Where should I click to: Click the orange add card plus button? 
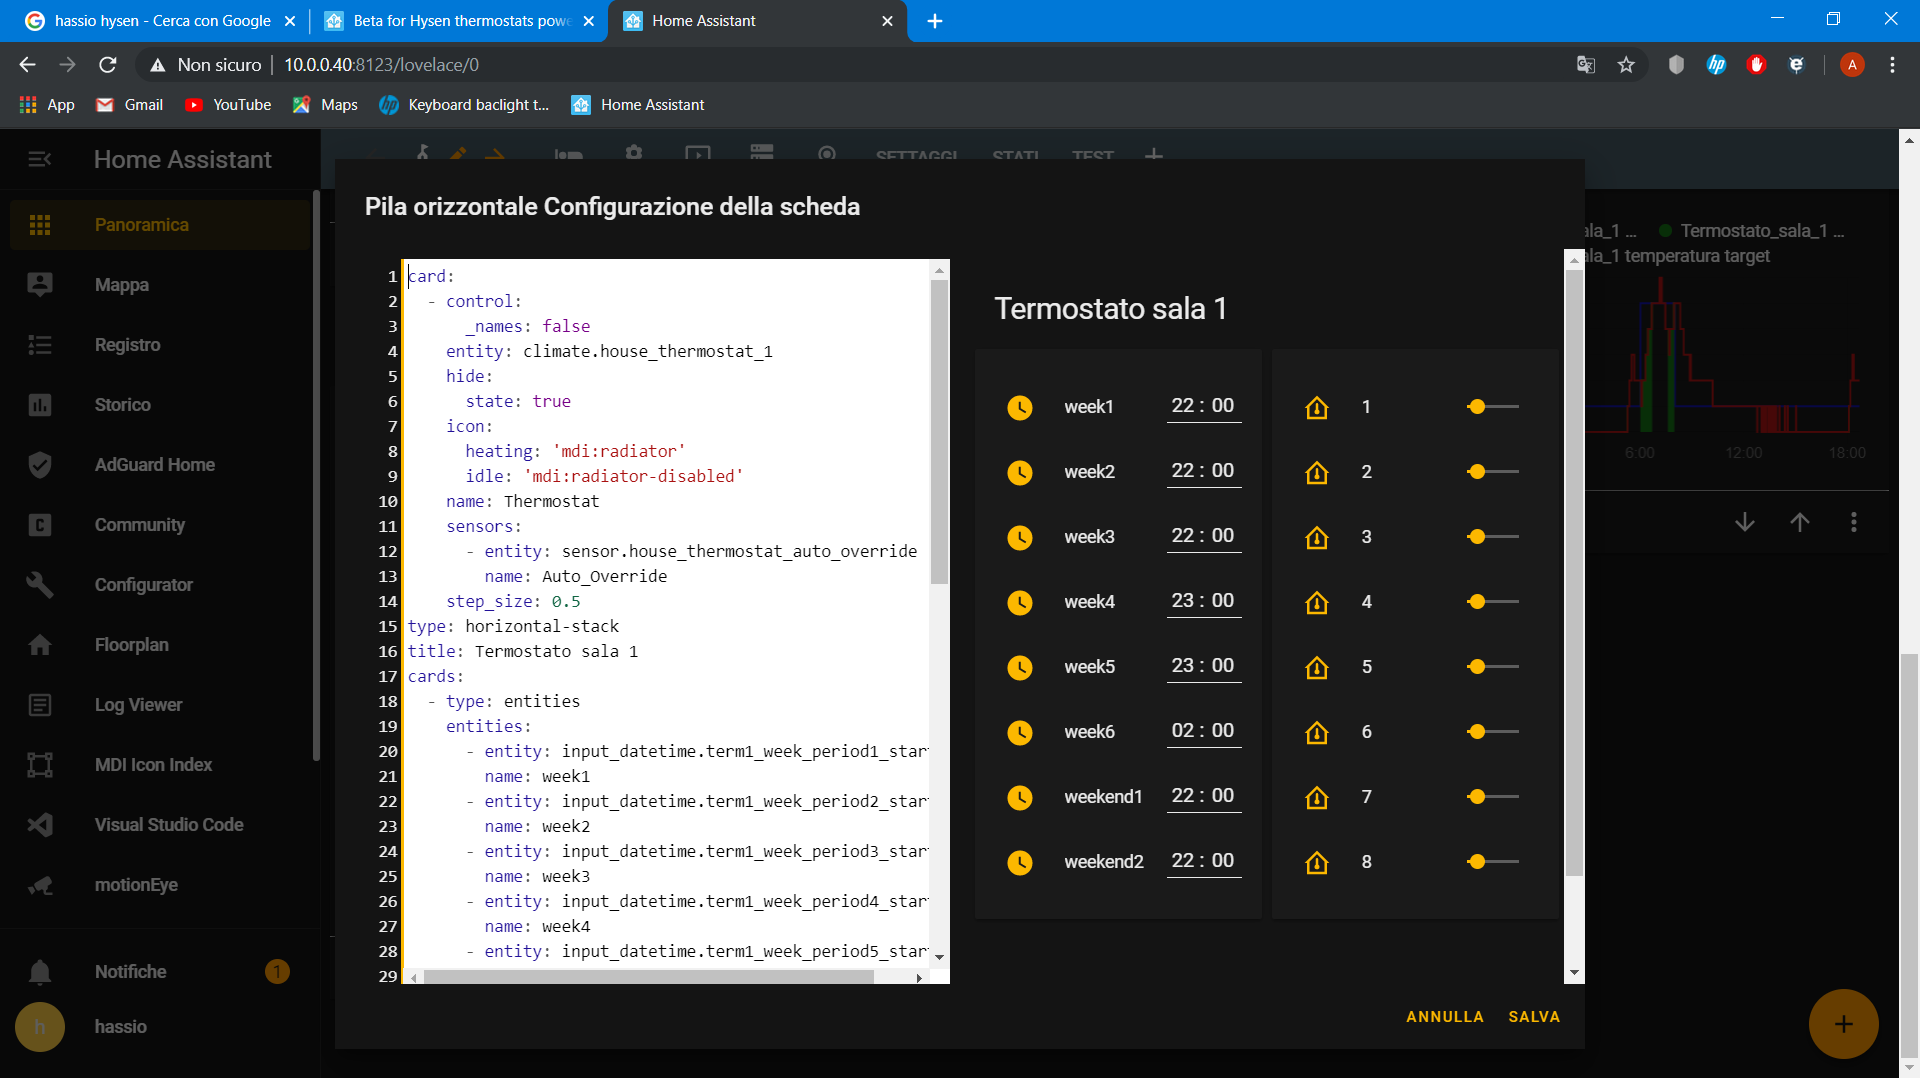(1843, 1024)
